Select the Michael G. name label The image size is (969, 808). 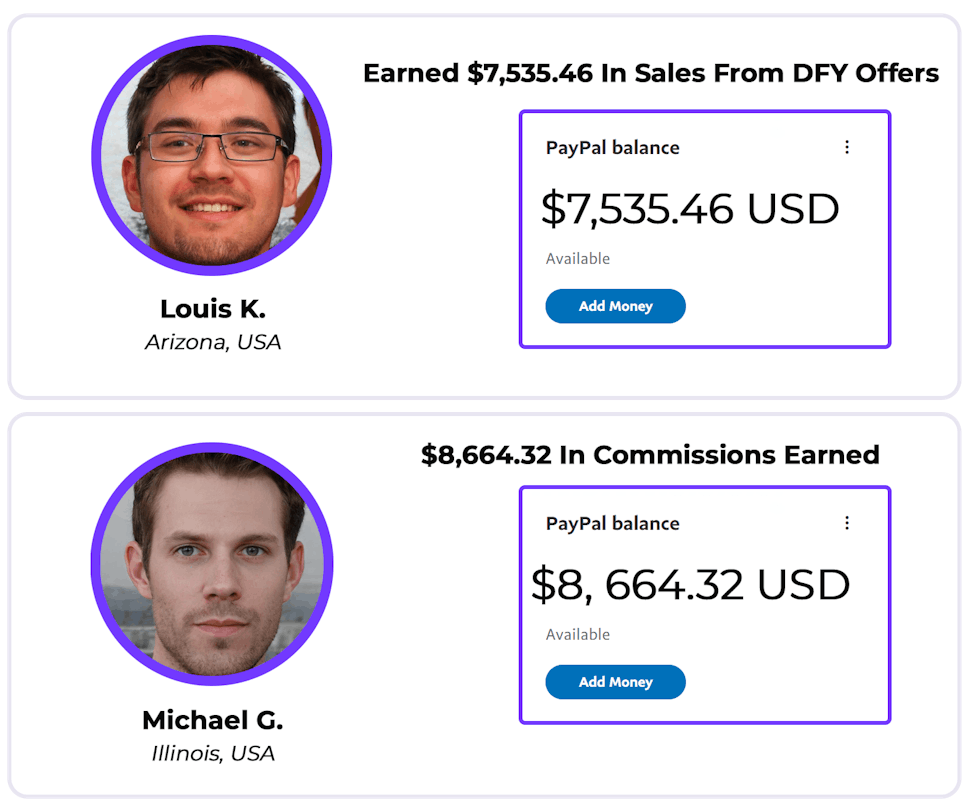(x=213, y=720)
